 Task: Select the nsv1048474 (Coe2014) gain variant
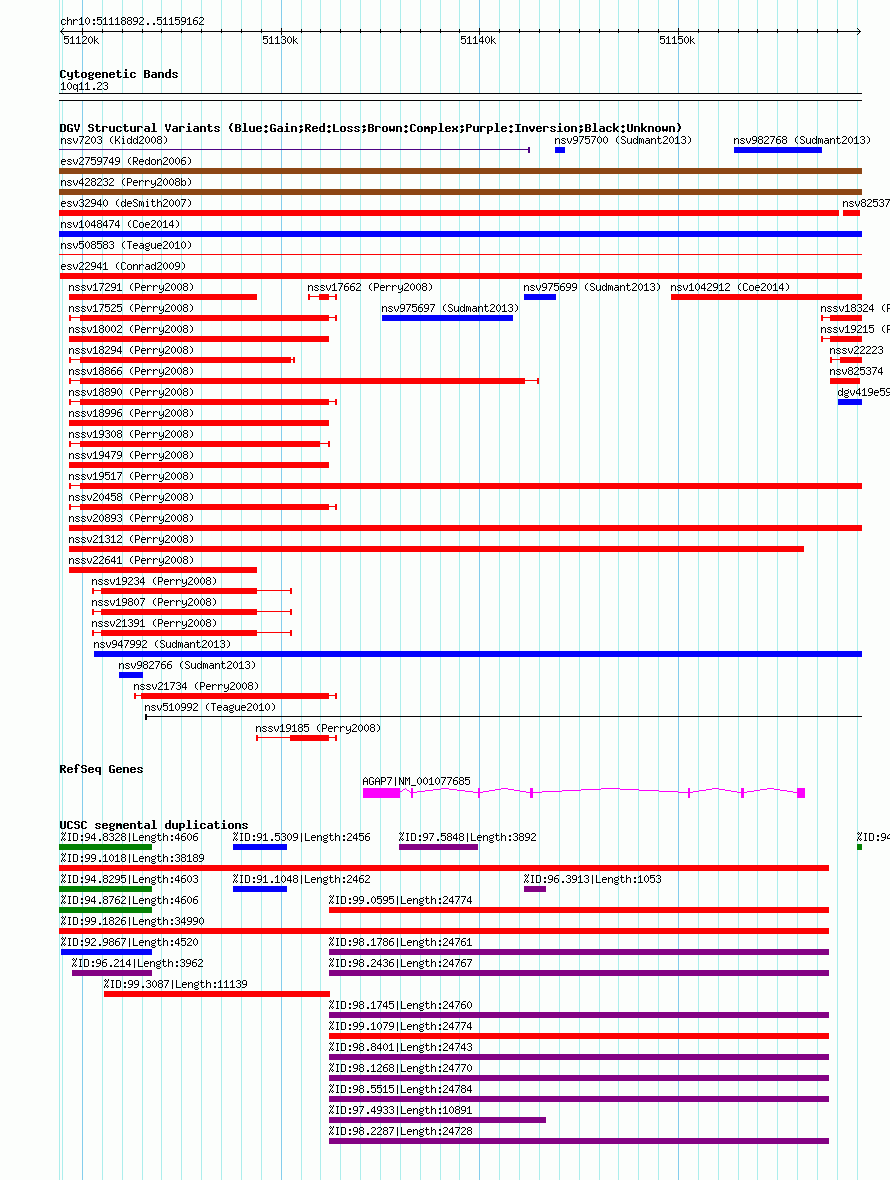[460, 234]
